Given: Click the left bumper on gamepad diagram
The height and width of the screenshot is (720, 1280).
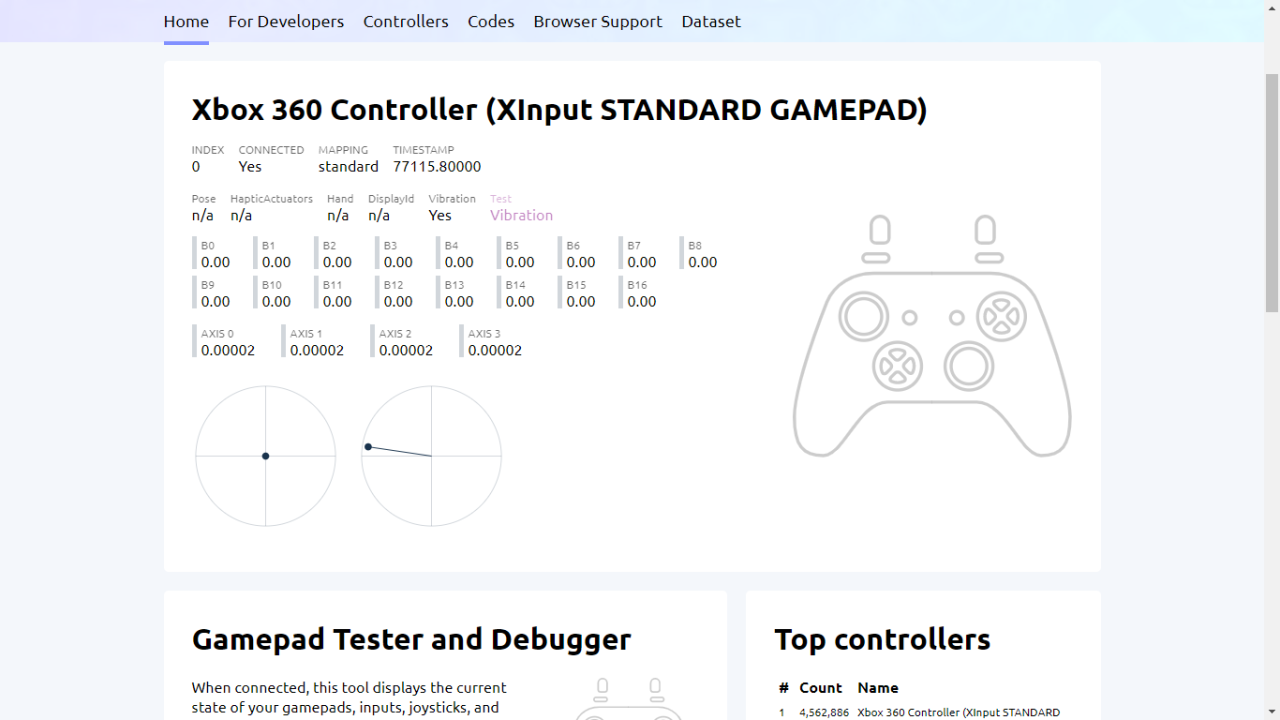Looking at the screenshot, I should (876, 258).
